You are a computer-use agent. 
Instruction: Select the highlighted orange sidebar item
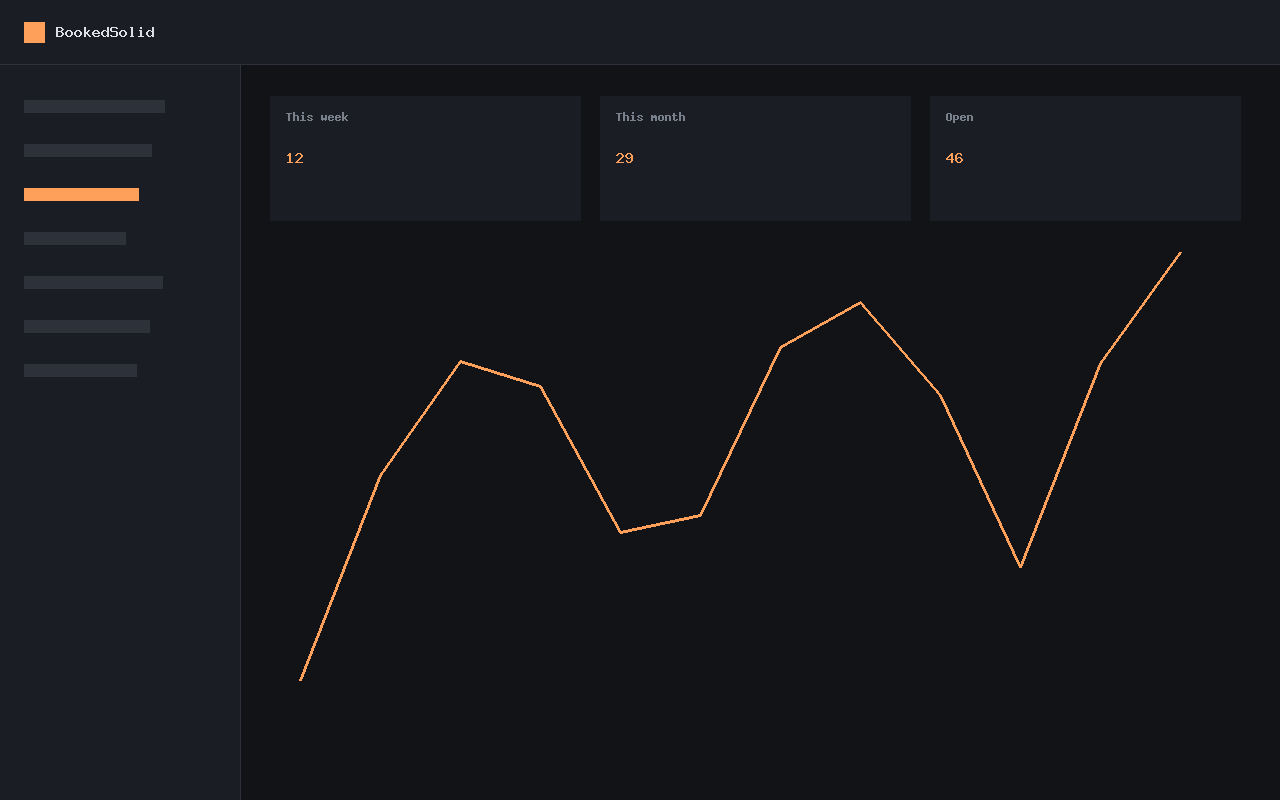pyautogui.click(x=81, y=194)
